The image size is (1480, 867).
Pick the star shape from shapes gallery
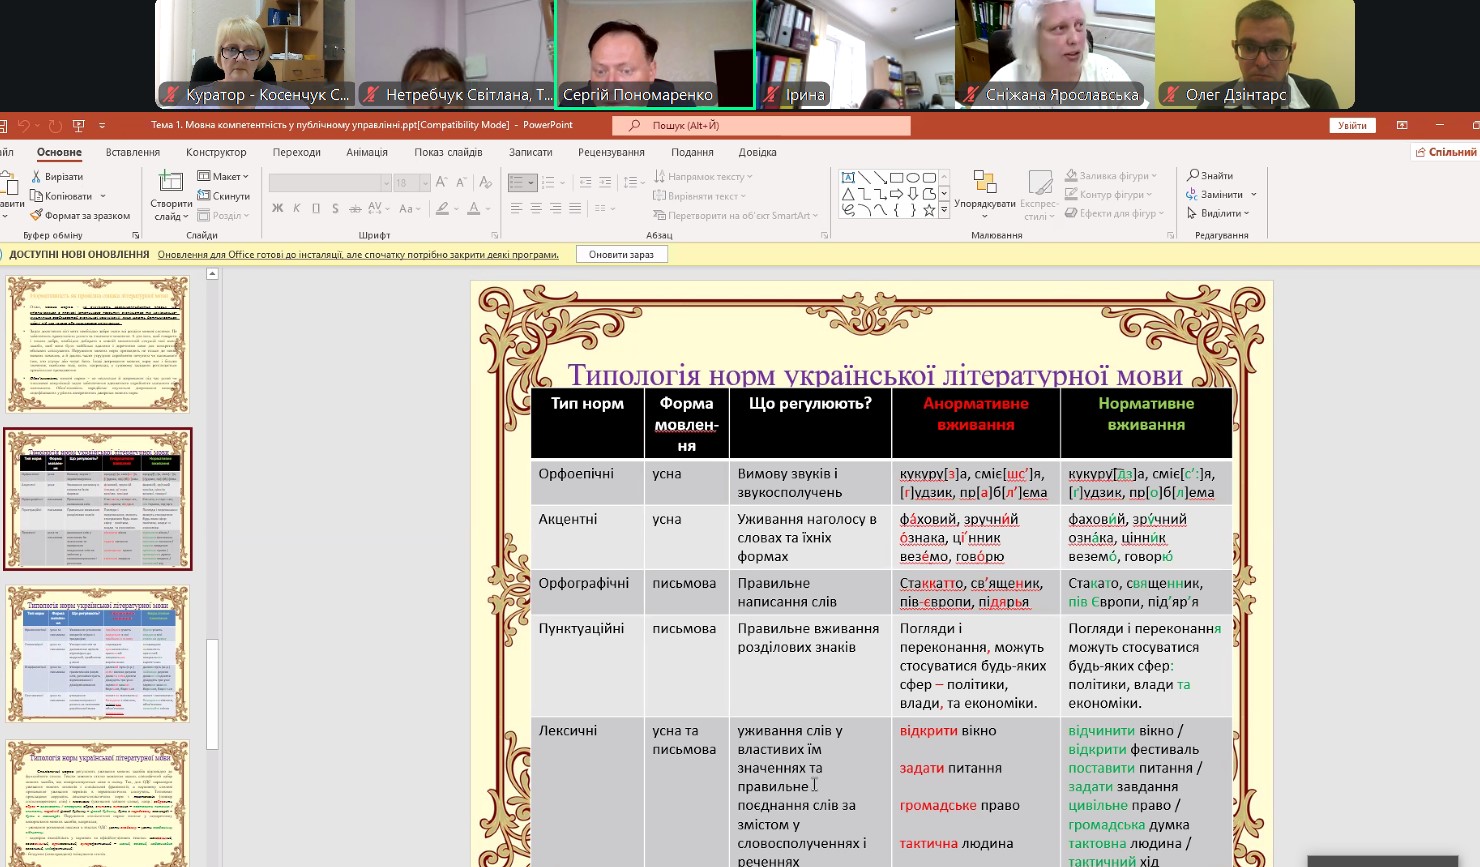pyautogui.click(x=929, y=210)
